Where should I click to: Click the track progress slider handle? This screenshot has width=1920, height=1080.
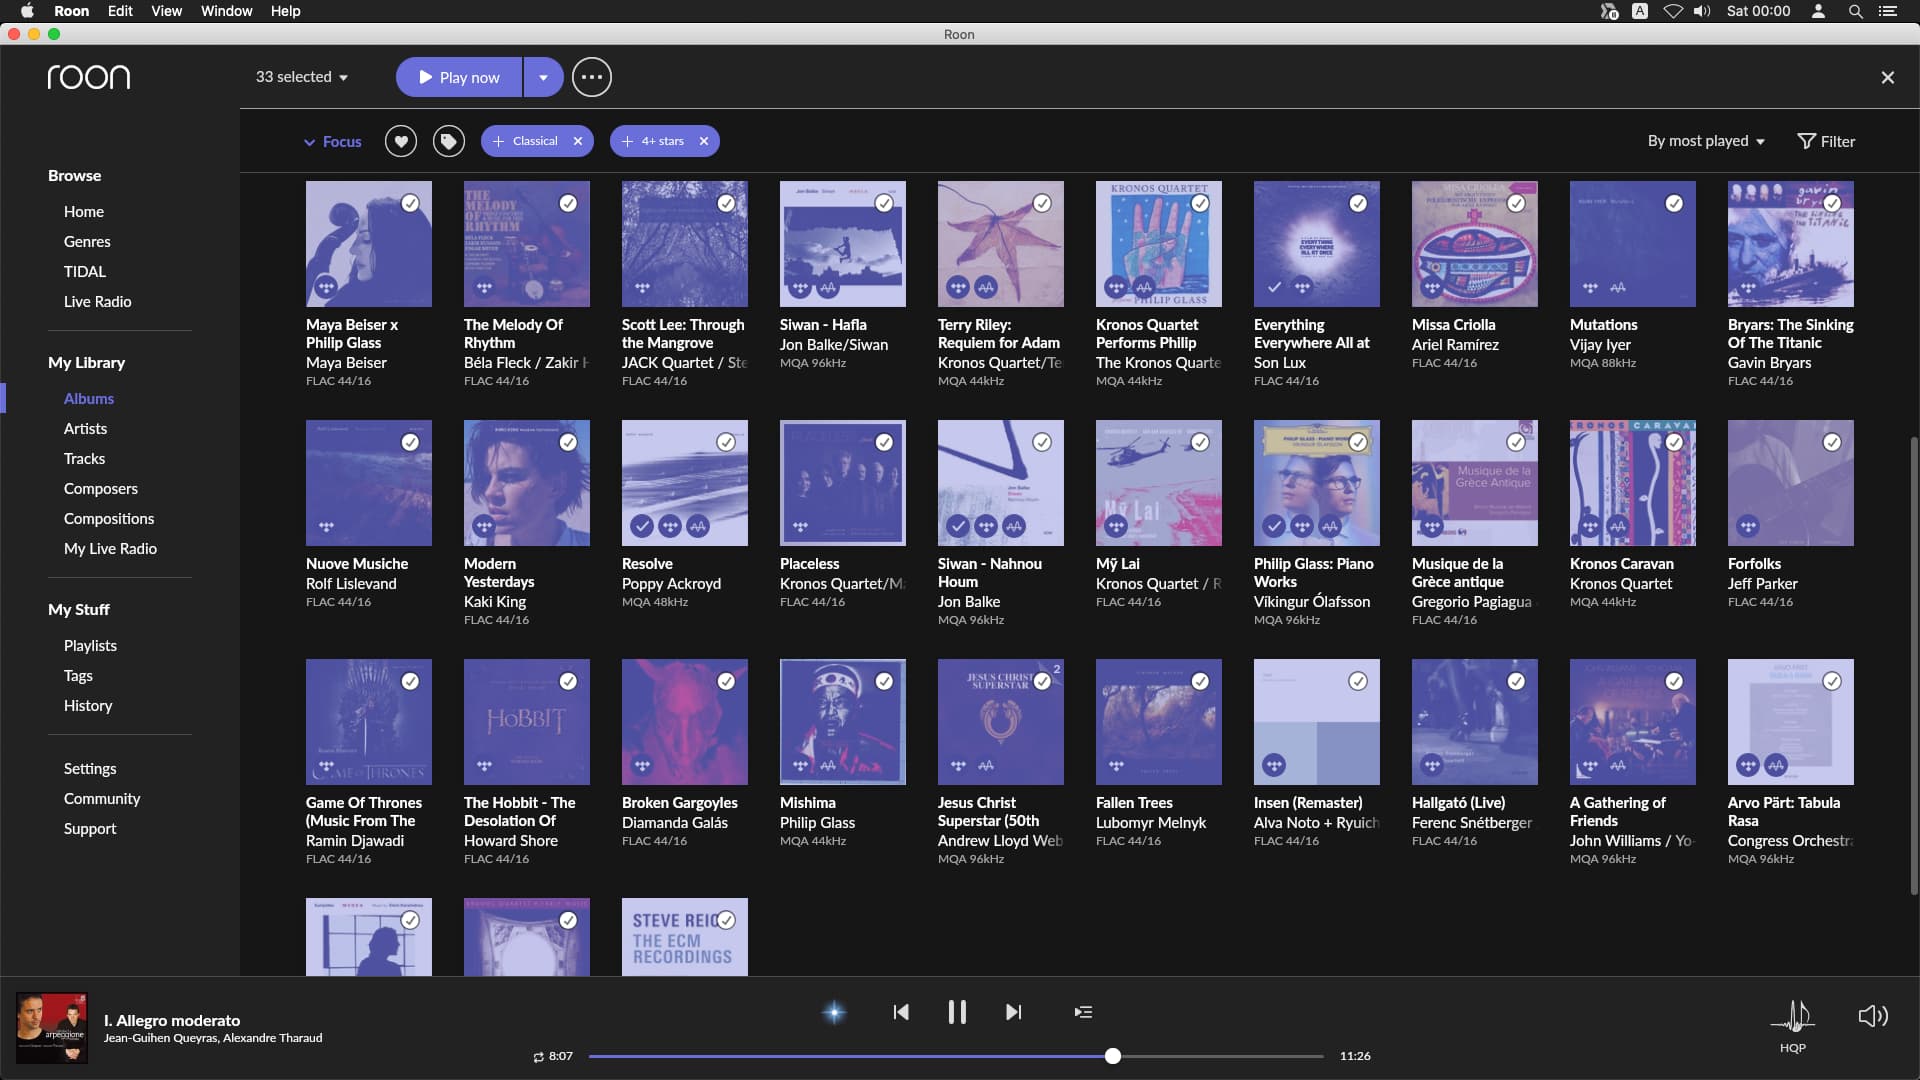click(1112, 1056)
